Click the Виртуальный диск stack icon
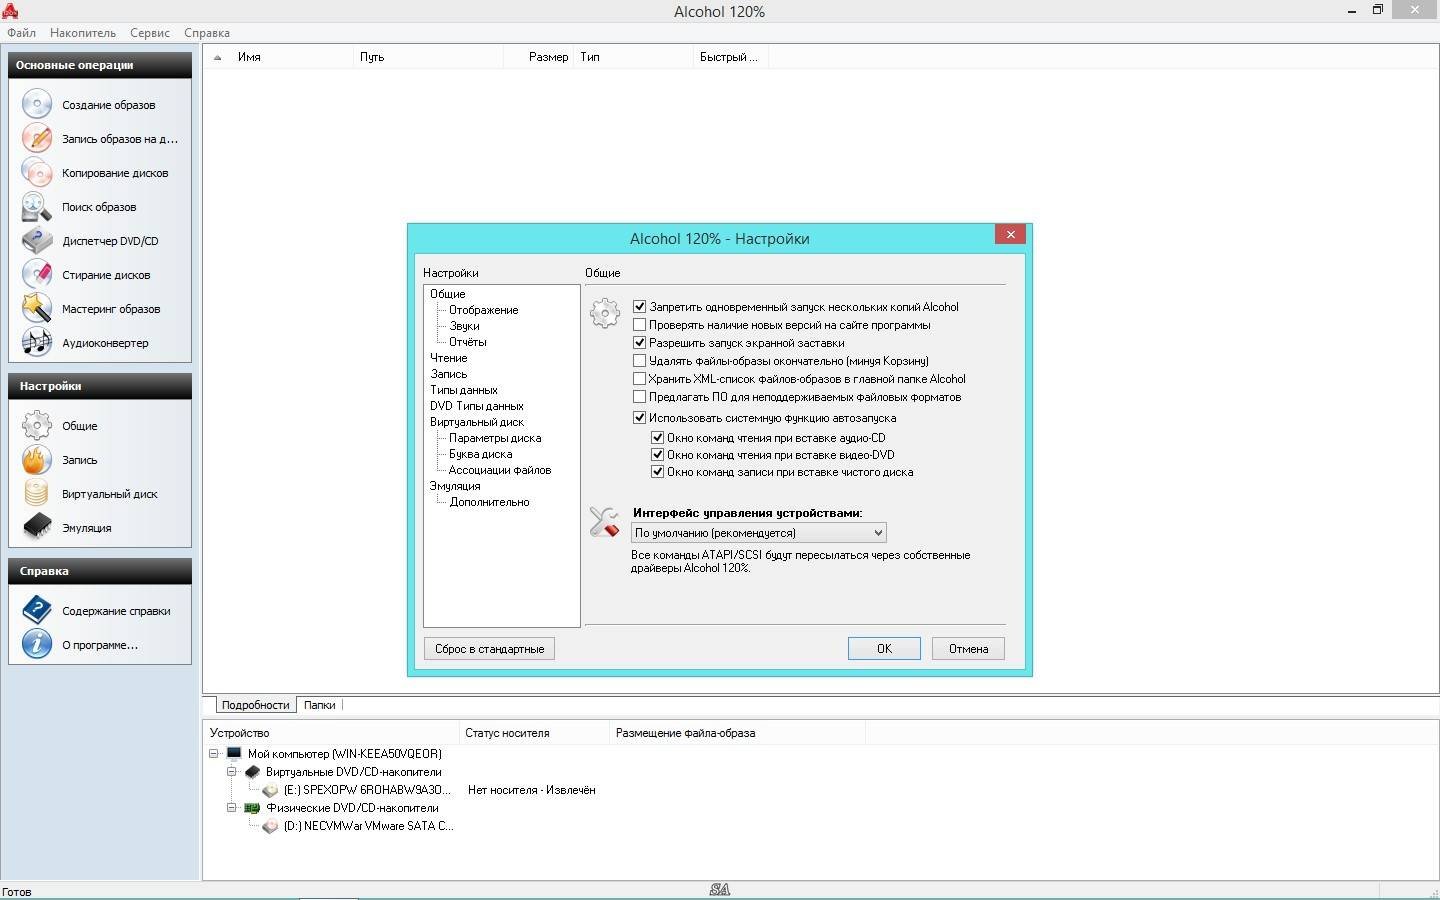 pos(37,493)
